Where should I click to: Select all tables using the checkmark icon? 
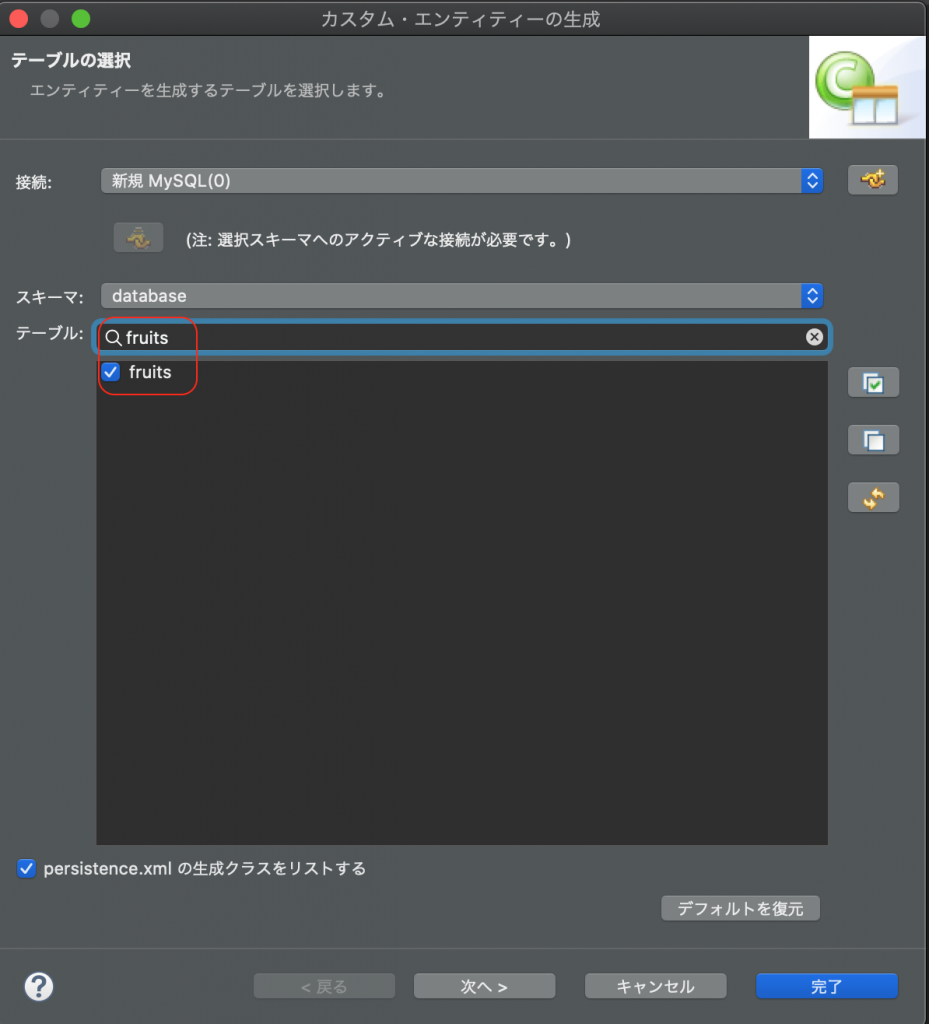click(872, 382)
